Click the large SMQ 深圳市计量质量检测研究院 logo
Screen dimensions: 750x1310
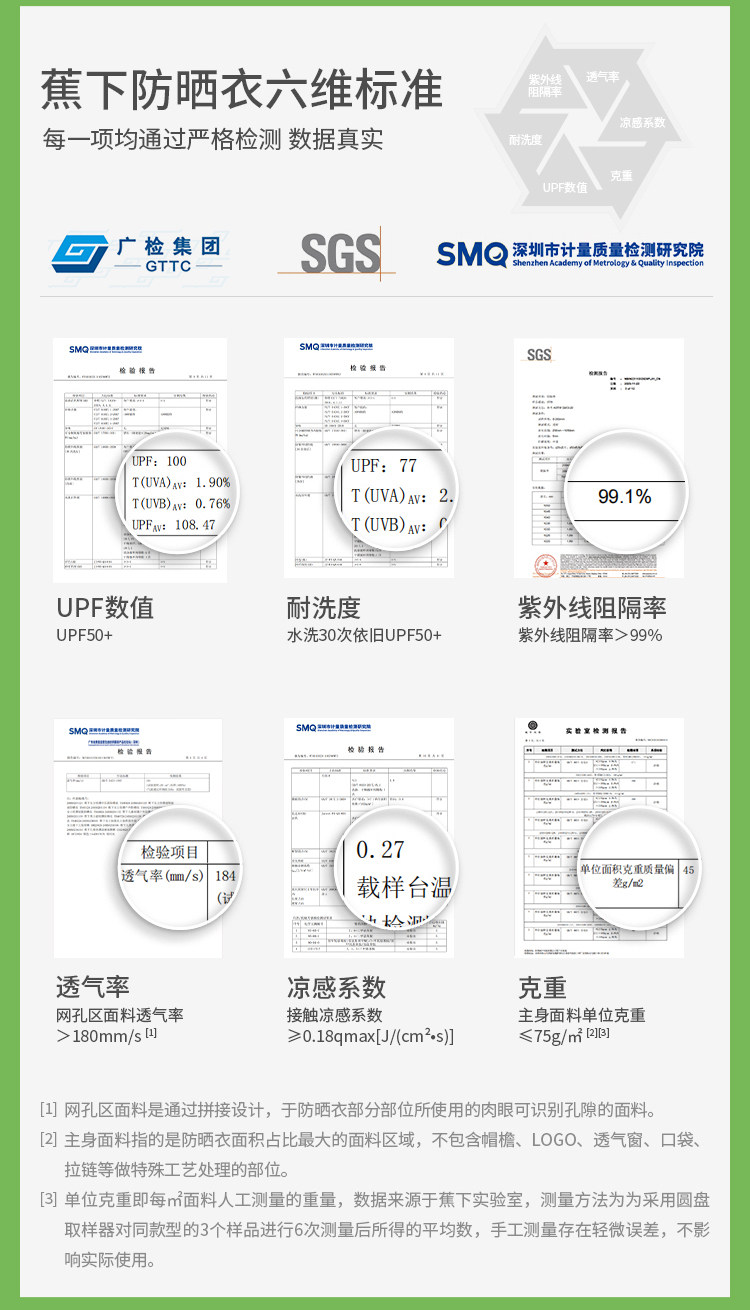570,254
